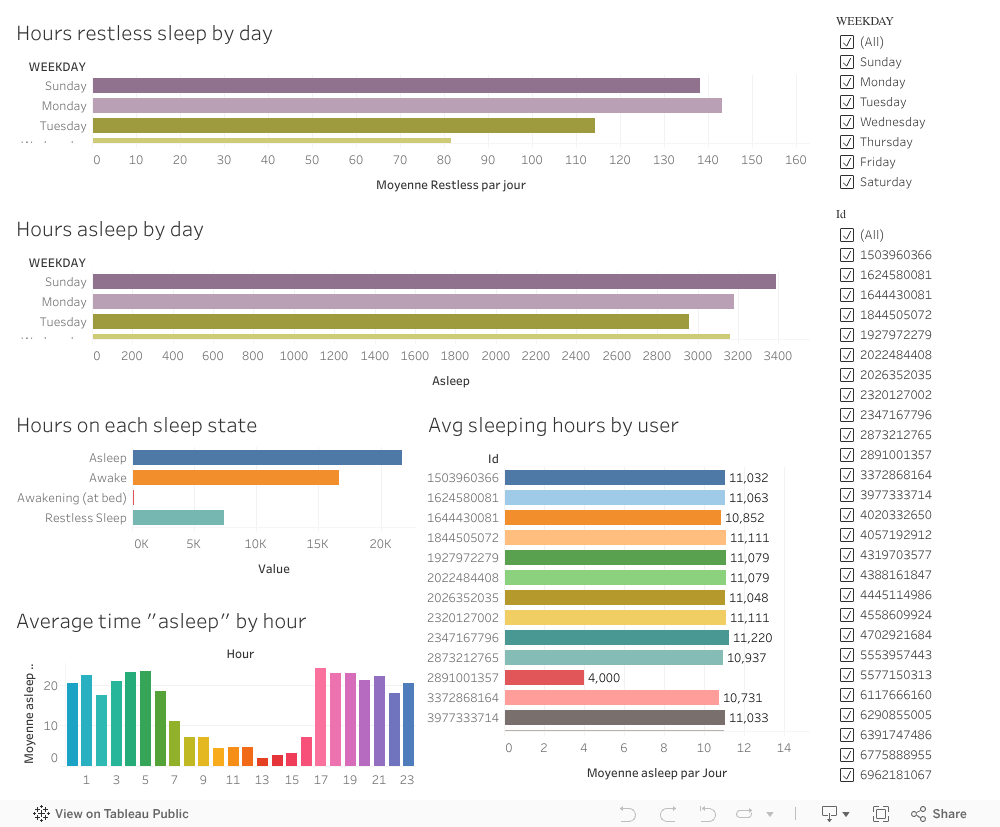Click the Revert icon in the toolbar

click(x=707, y=814)
